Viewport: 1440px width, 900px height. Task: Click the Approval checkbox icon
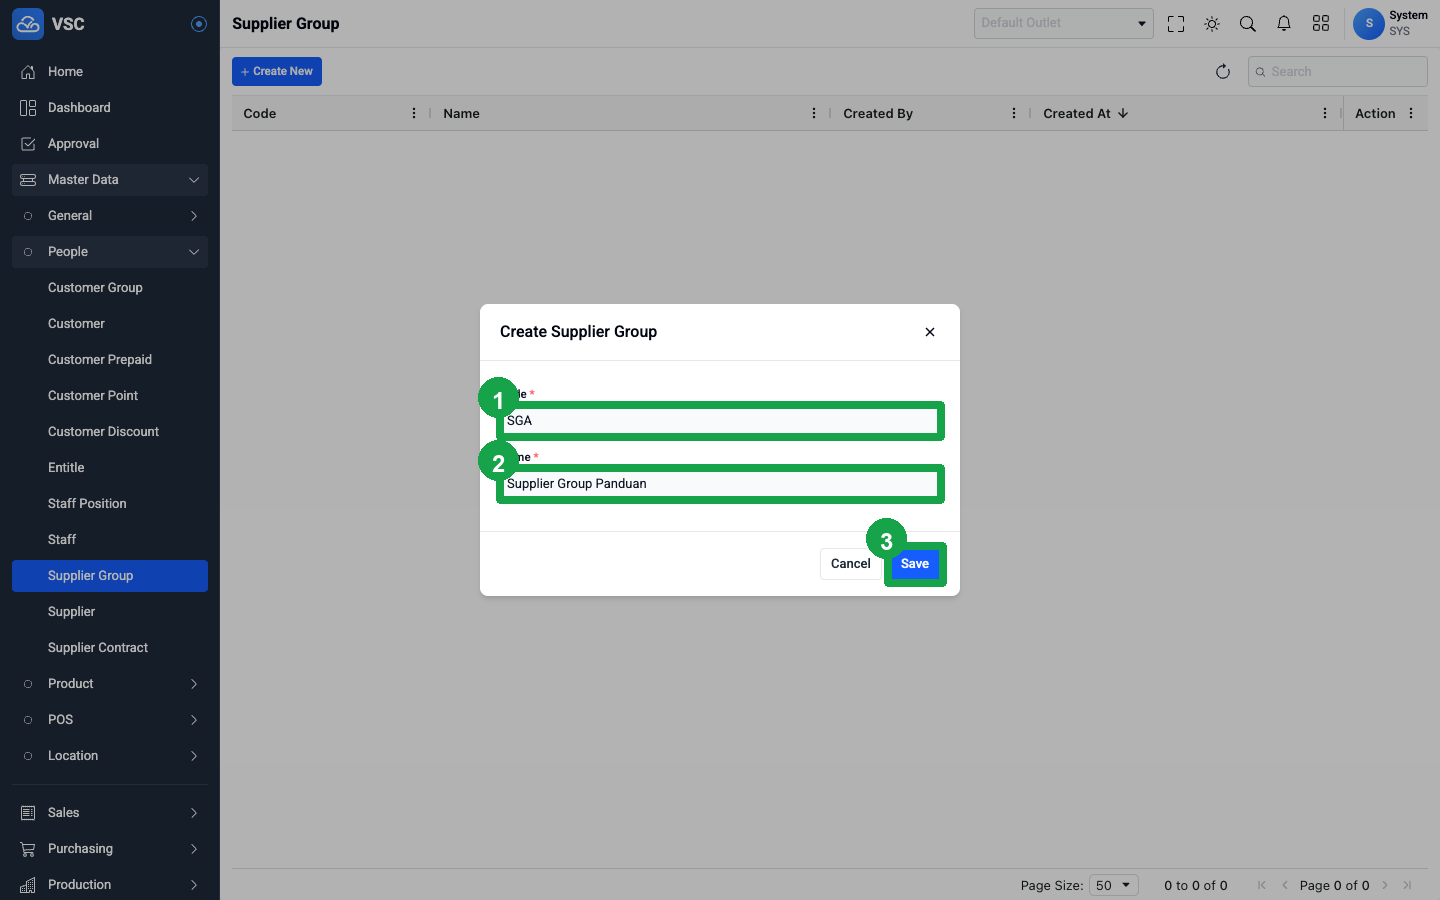28,144
